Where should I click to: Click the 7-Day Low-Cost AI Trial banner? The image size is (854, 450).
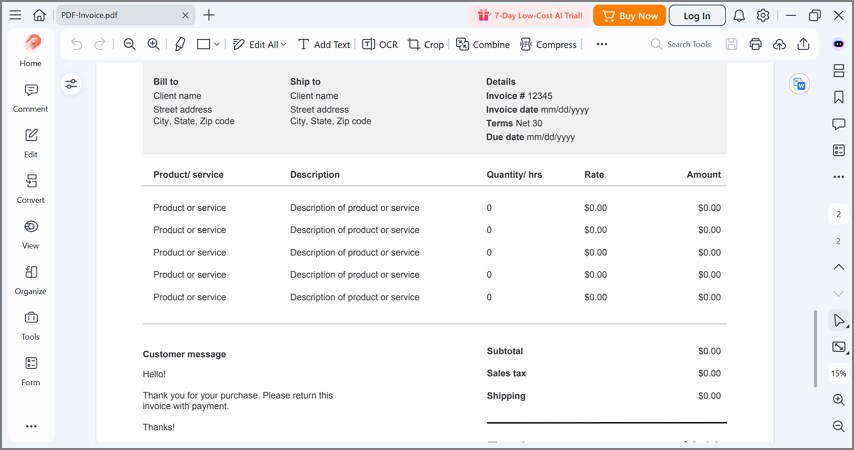point(530,16)
